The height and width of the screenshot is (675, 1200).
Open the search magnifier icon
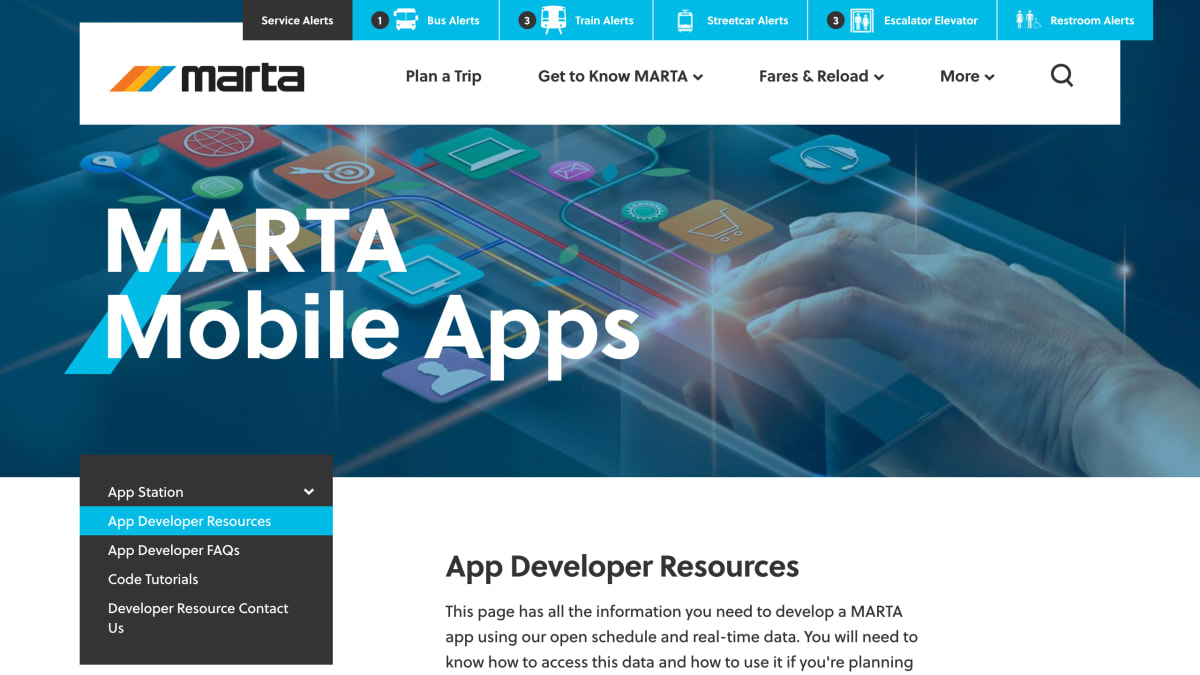coord(1062,76)
